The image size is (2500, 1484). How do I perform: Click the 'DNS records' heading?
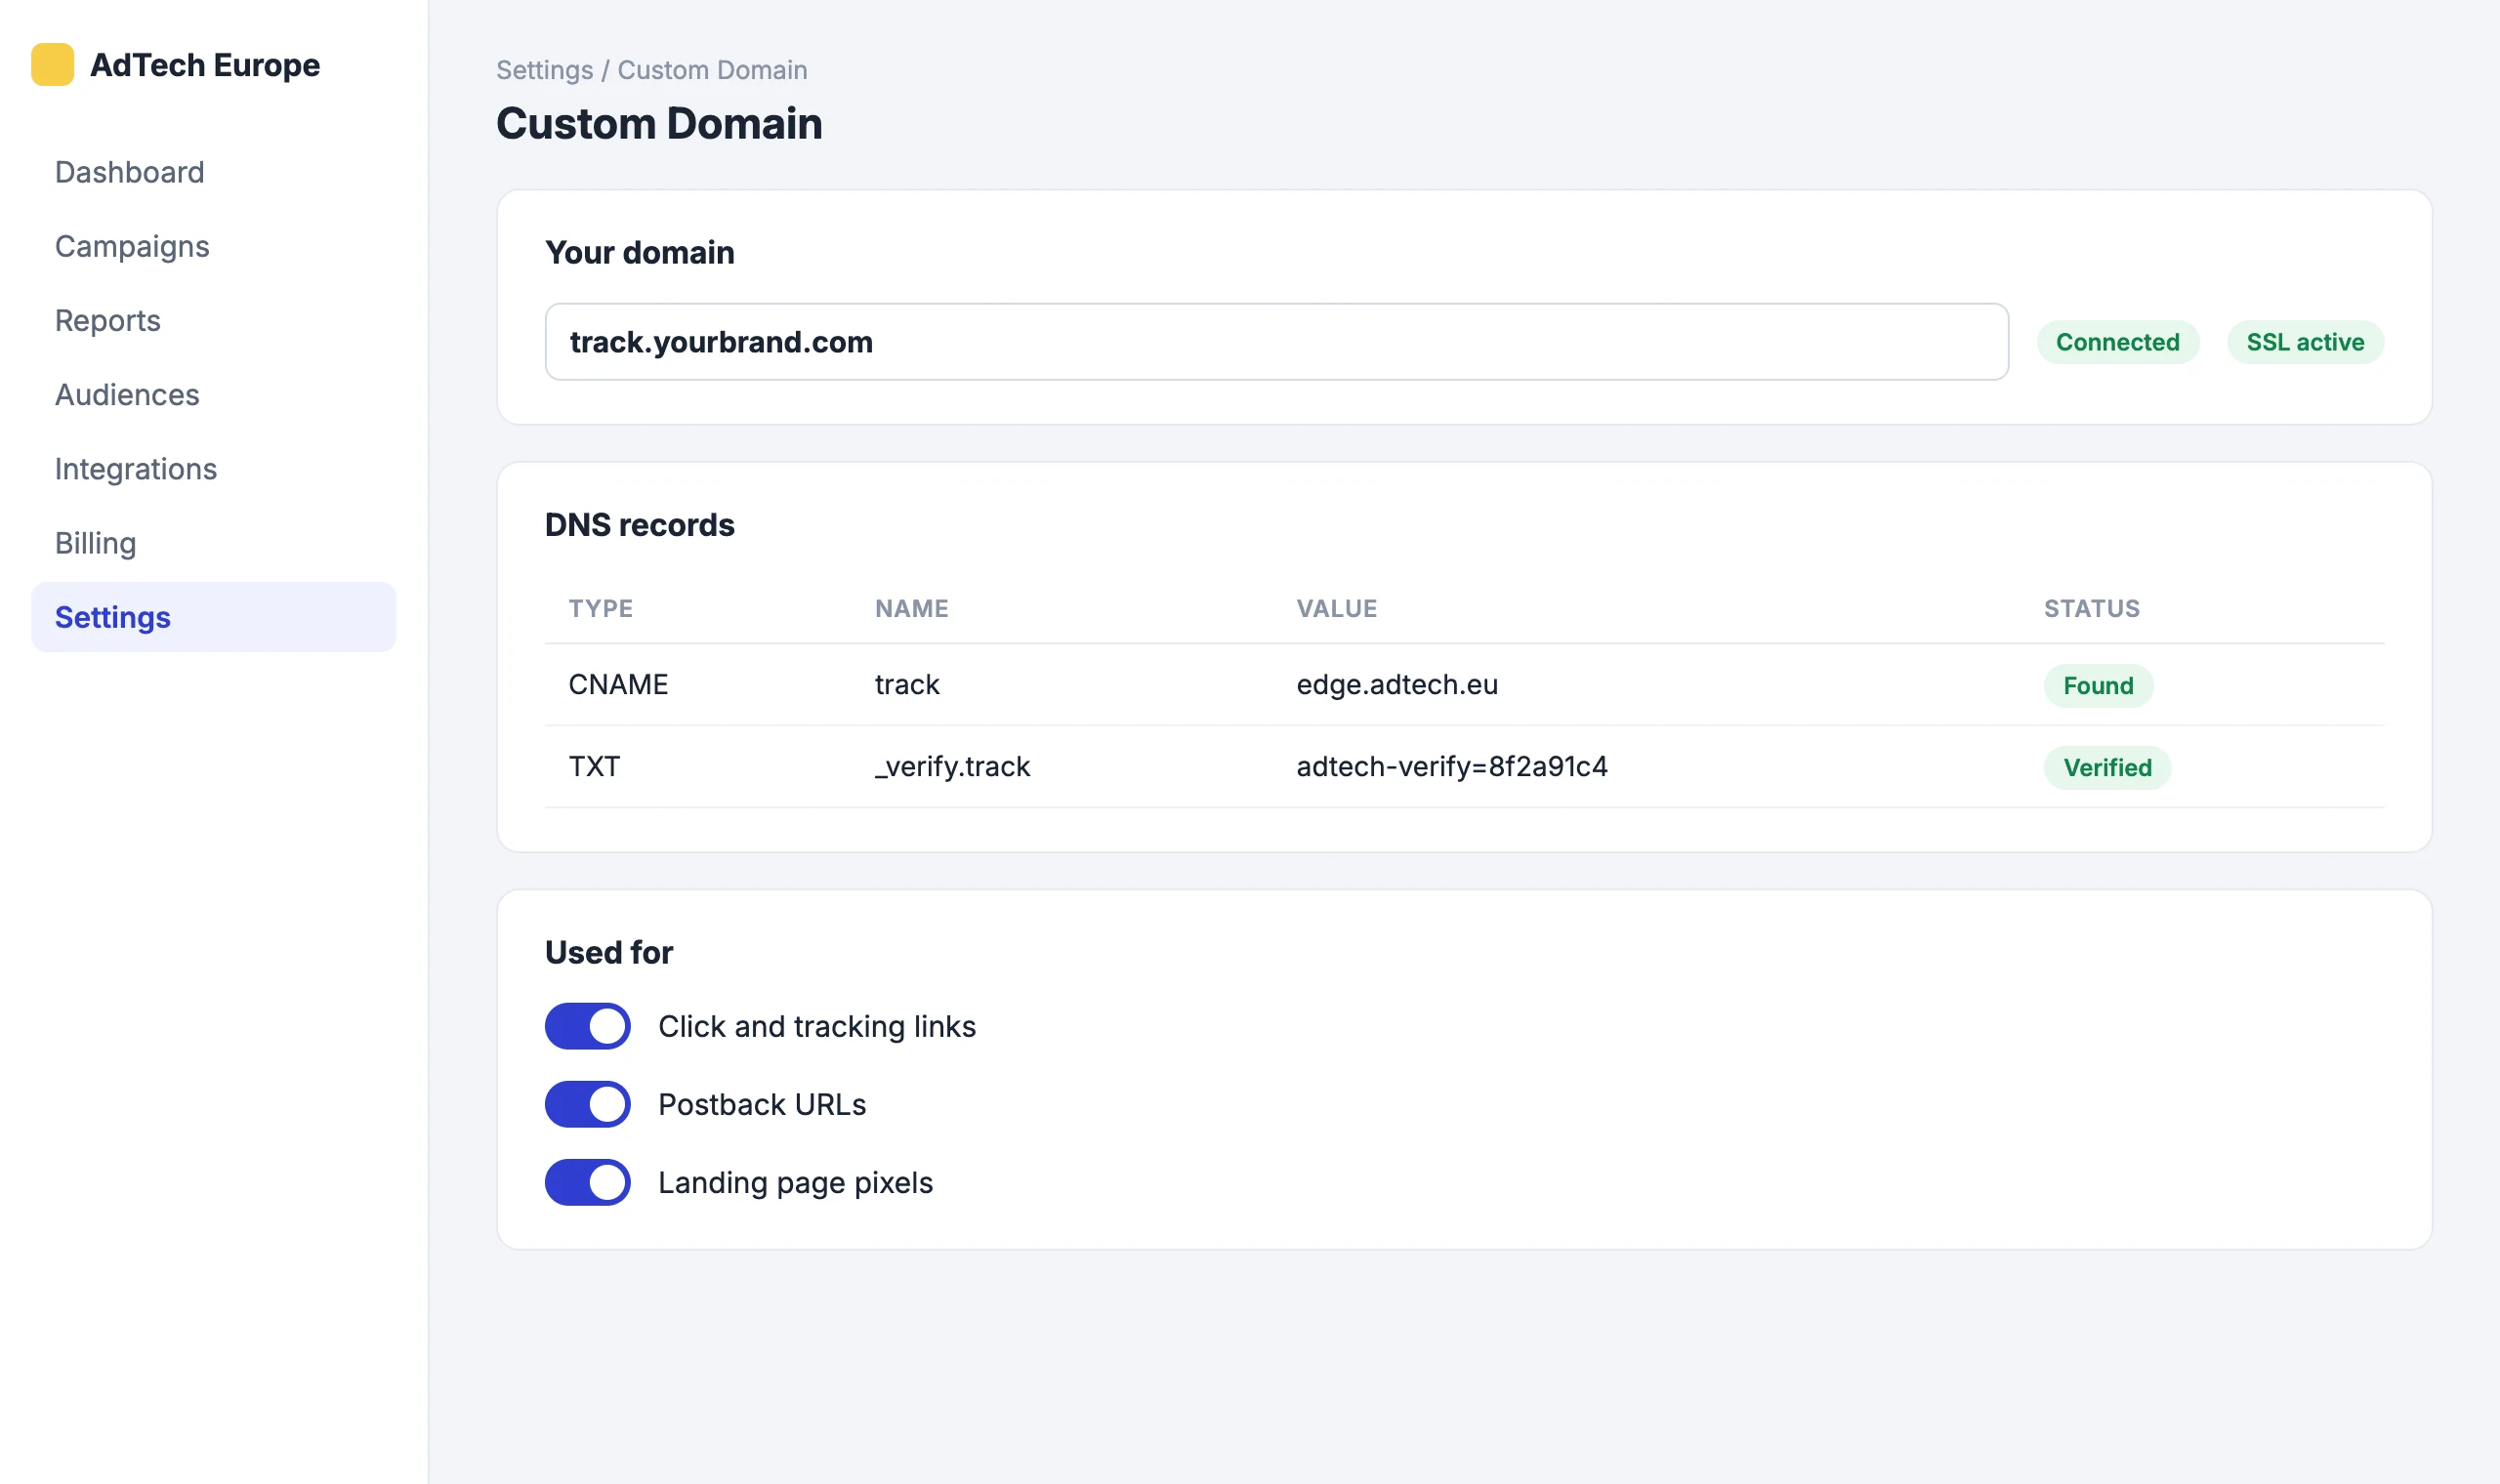tap(640, 525)
